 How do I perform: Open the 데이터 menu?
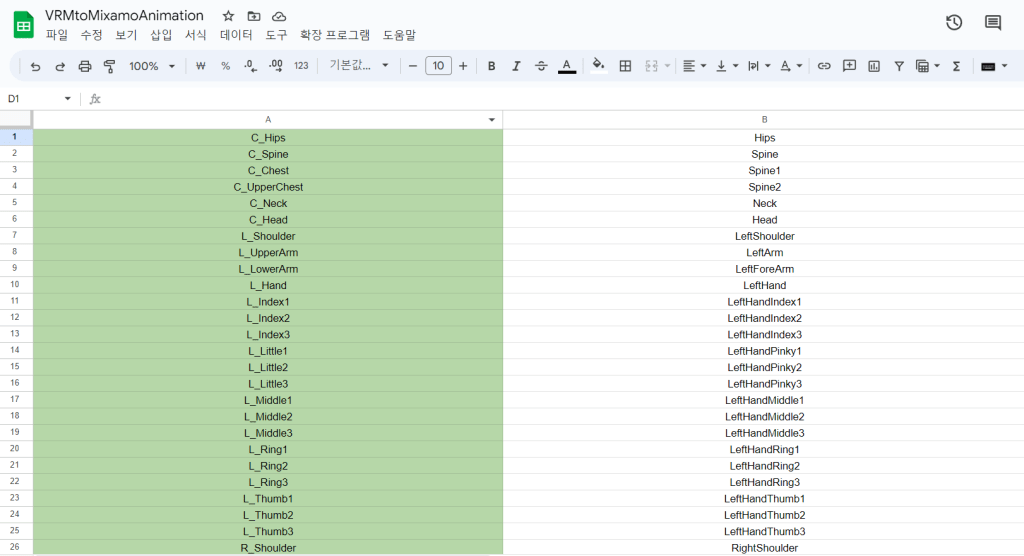pos(236,35)
